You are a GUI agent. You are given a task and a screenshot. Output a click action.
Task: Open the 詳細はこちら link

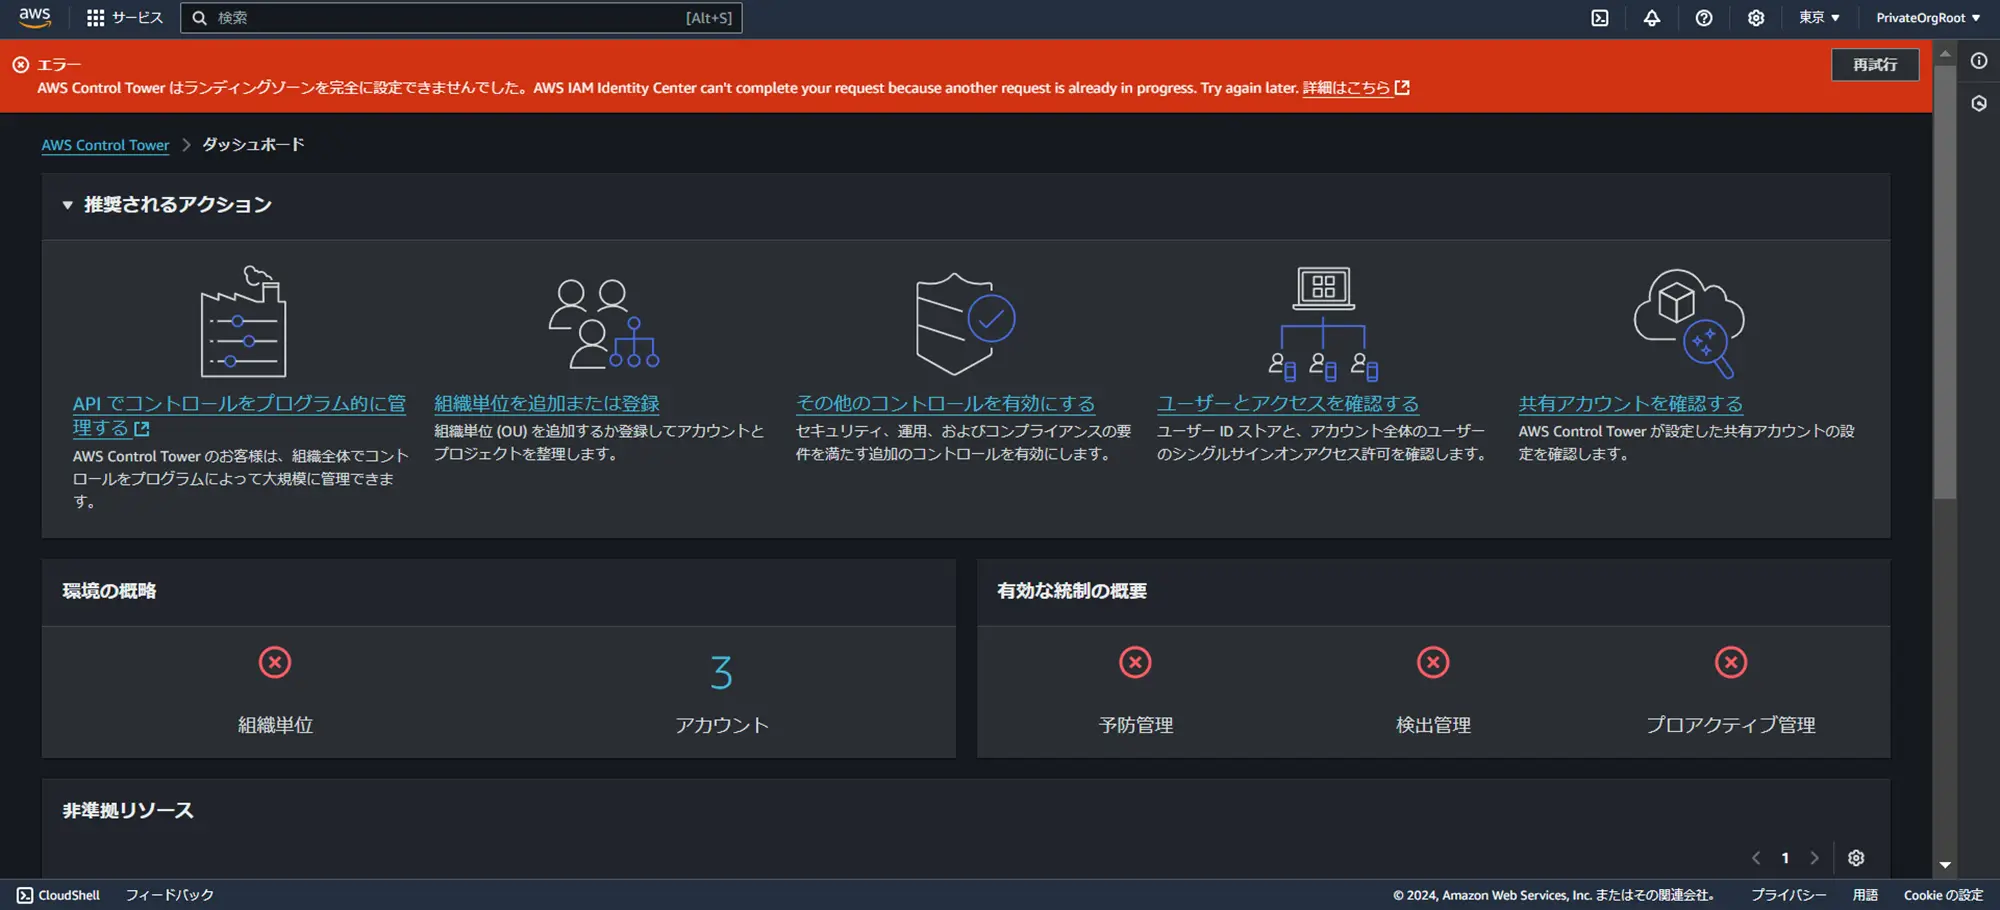pos(1346,88)
